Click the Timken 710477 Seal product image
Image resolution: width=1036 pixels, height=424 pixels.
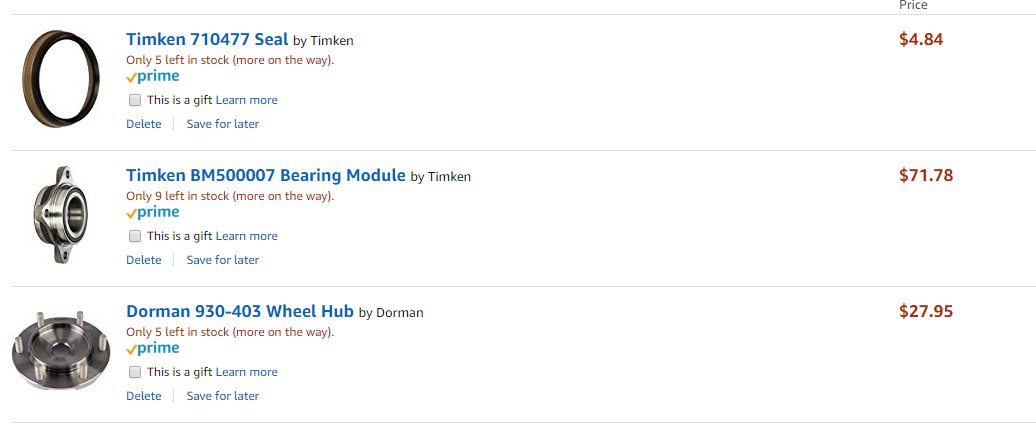61,79
